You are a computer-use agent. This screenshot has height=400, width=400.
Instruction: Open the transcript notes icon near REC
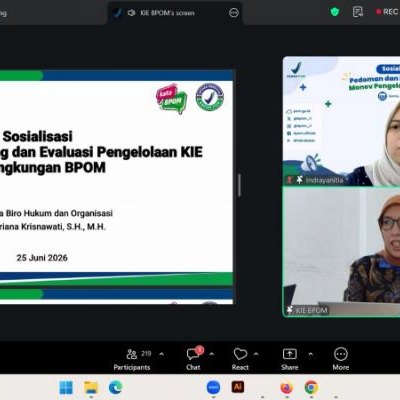[358, 12]
